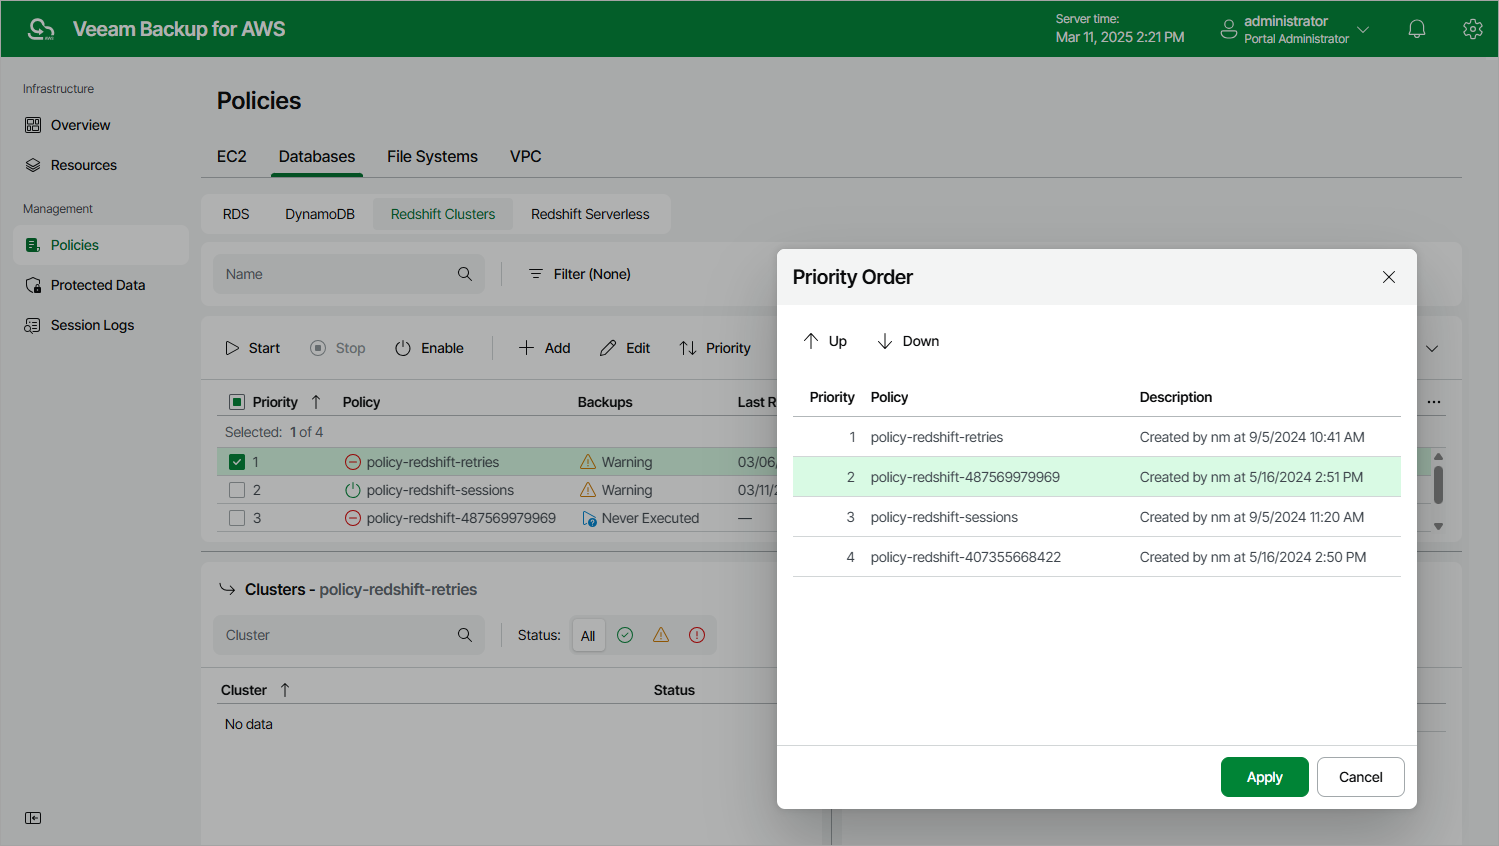Click the policies table scrollbar thumb
Image resolution: width=1499 pixels, height=846 pixels.
coord(1438,484)
